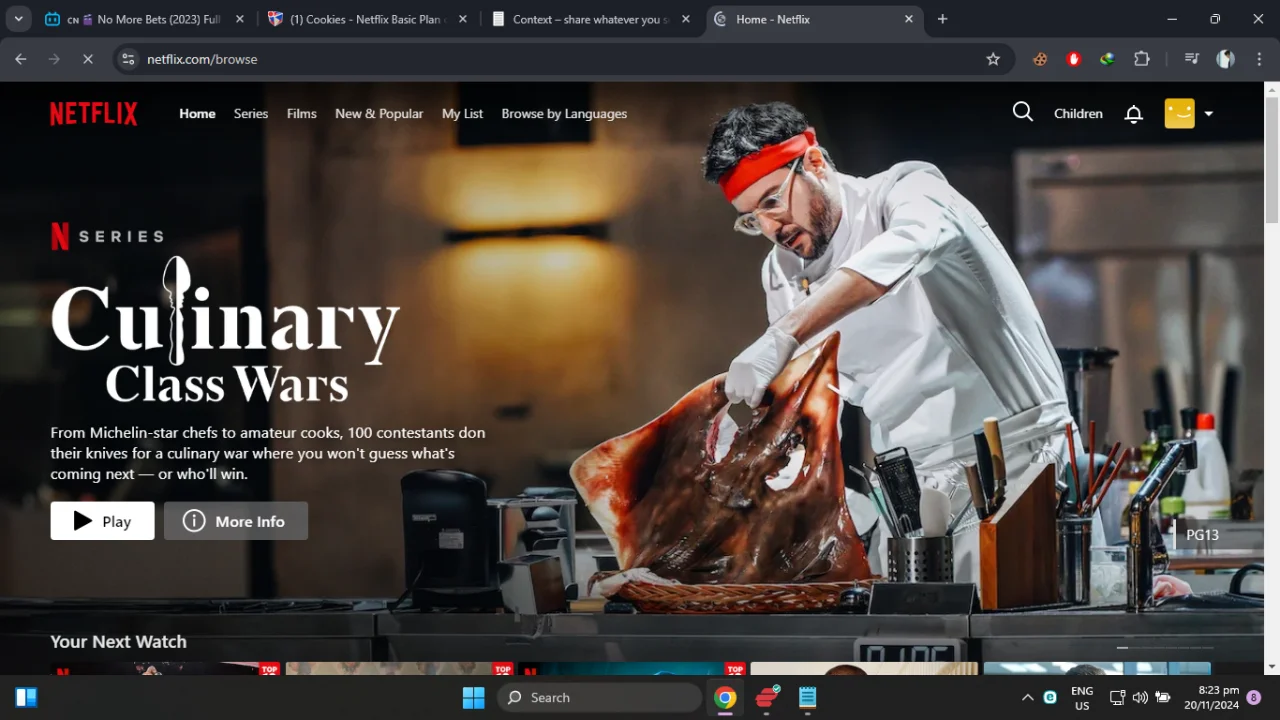Screen dimensions: 1280x720
Task: Open the volume speaker tray icon
Action: pos(1140,697)
